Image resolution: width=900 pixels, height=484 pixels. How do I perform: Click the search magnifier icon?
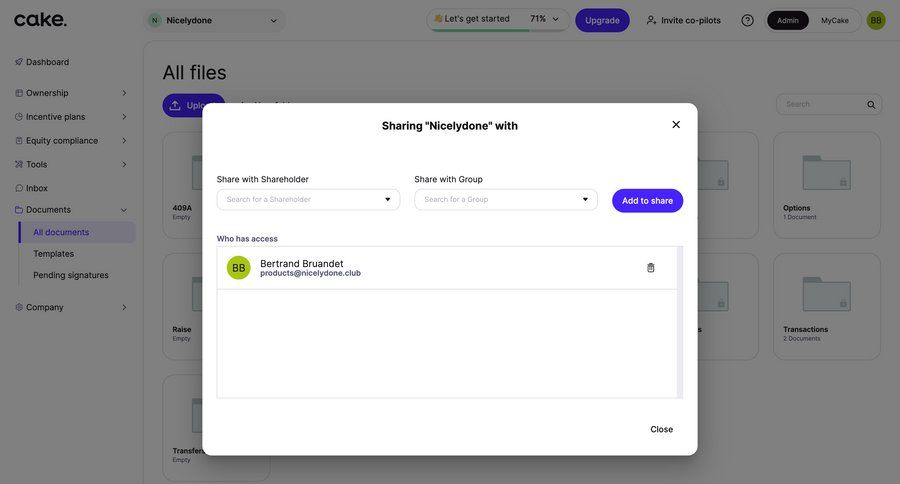click(871, 105)
